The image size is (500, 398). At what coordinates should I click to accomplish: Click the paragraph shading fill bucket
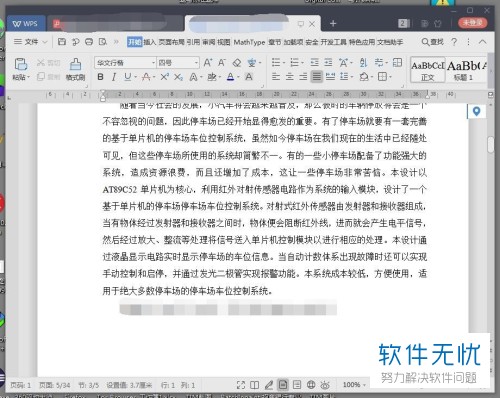pos(364,77)
